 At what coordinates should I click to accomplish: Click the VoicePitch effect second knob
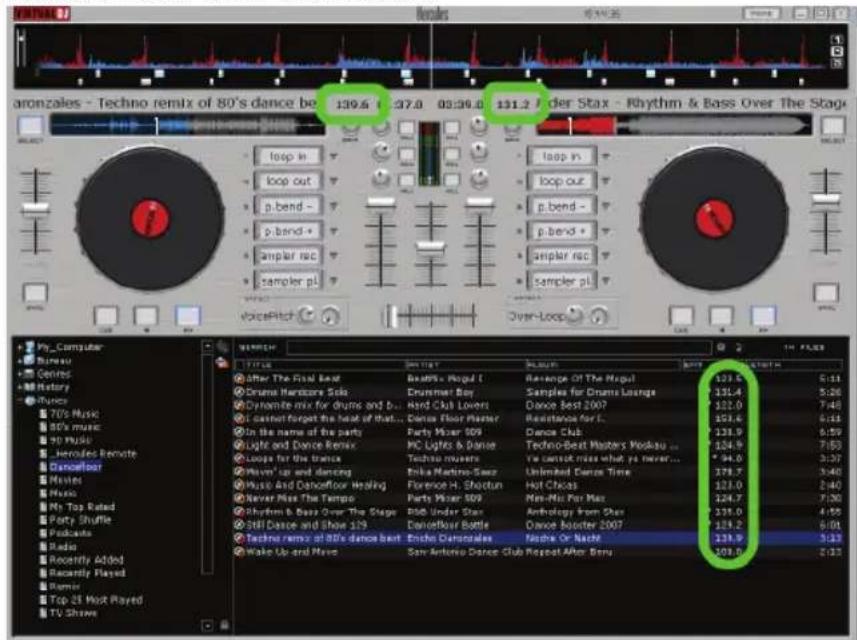[x=330, y=316]
